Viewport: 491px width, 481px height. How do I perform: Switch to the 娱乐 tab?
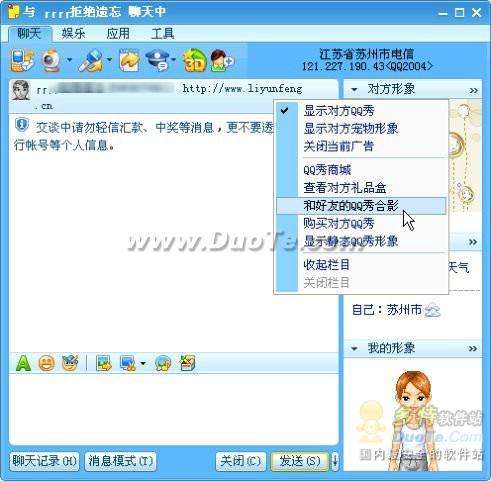point(73,34)
